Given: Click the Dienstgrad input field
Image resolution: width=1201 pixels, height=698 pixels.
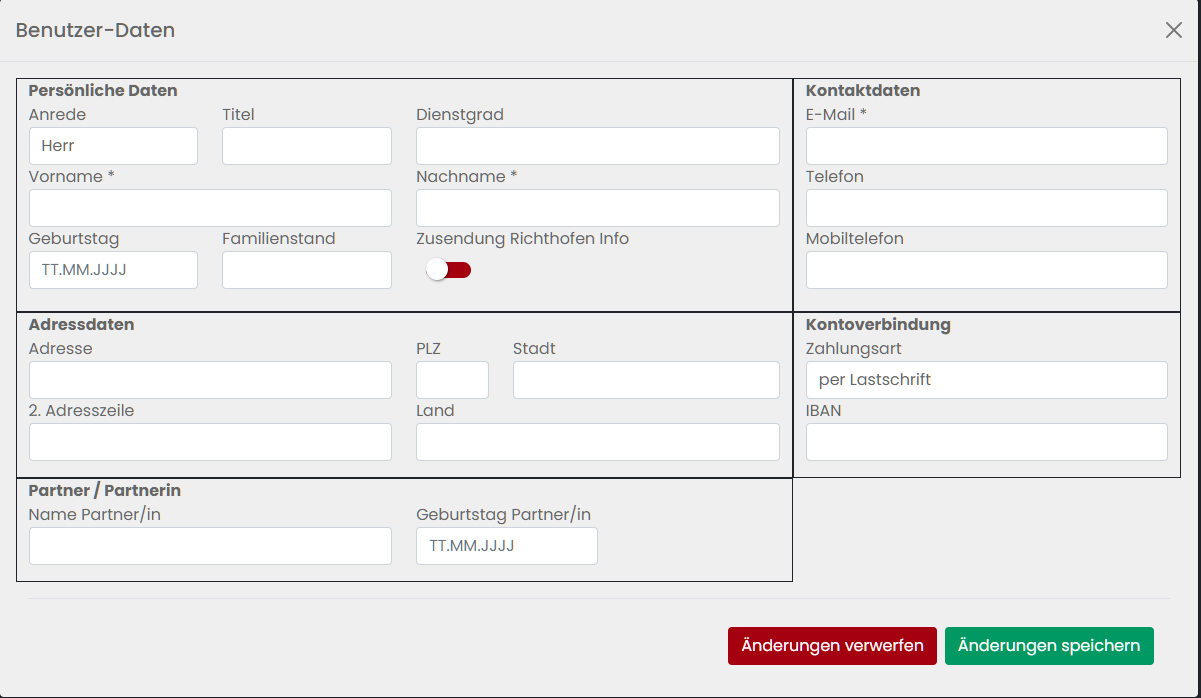Looking at the screenshot, I should click(x=597, y=146).
